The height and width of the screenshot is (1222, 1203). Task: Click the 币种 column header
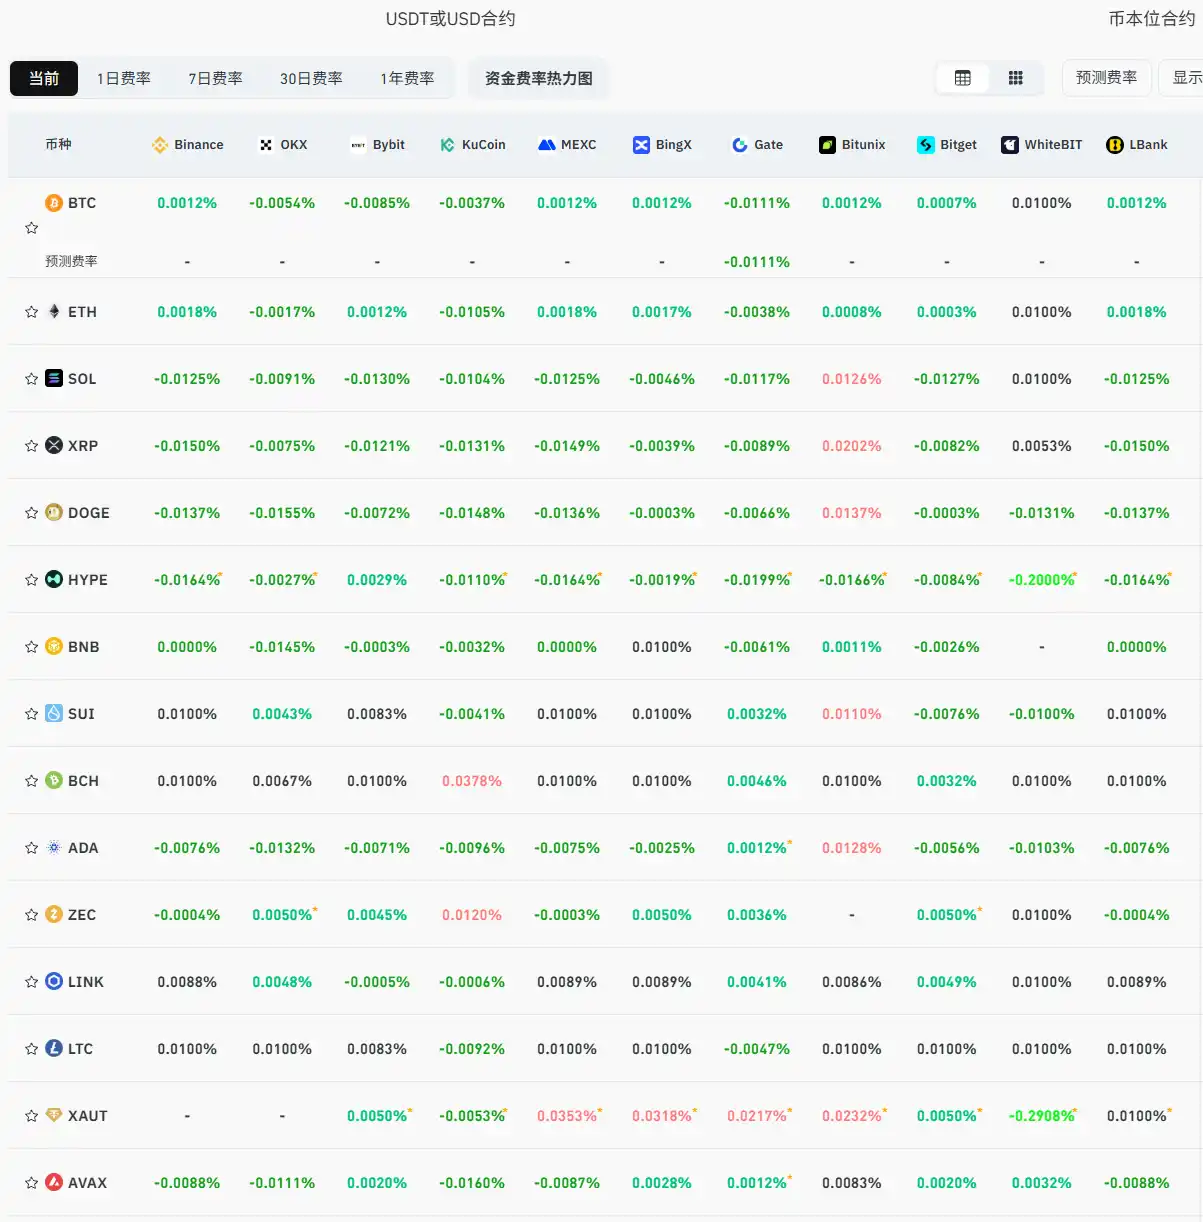[58, 145]
